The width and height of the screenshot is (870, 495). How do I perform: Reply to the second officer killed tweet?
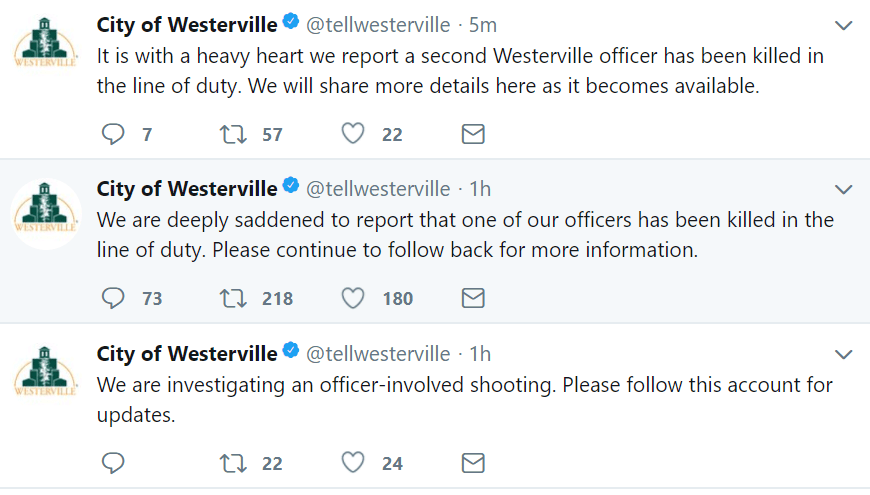pyautogui.click(x=113, y=134)
